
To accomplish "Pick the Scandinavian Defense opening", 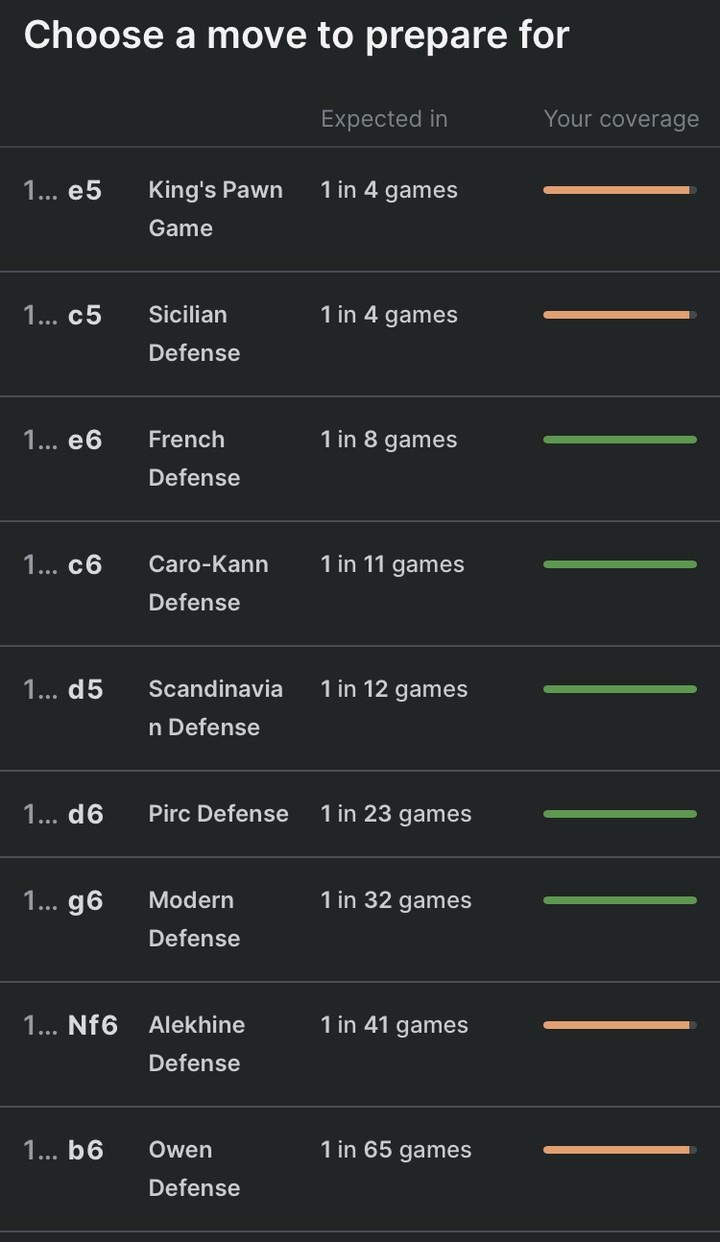I will point(215,708).
